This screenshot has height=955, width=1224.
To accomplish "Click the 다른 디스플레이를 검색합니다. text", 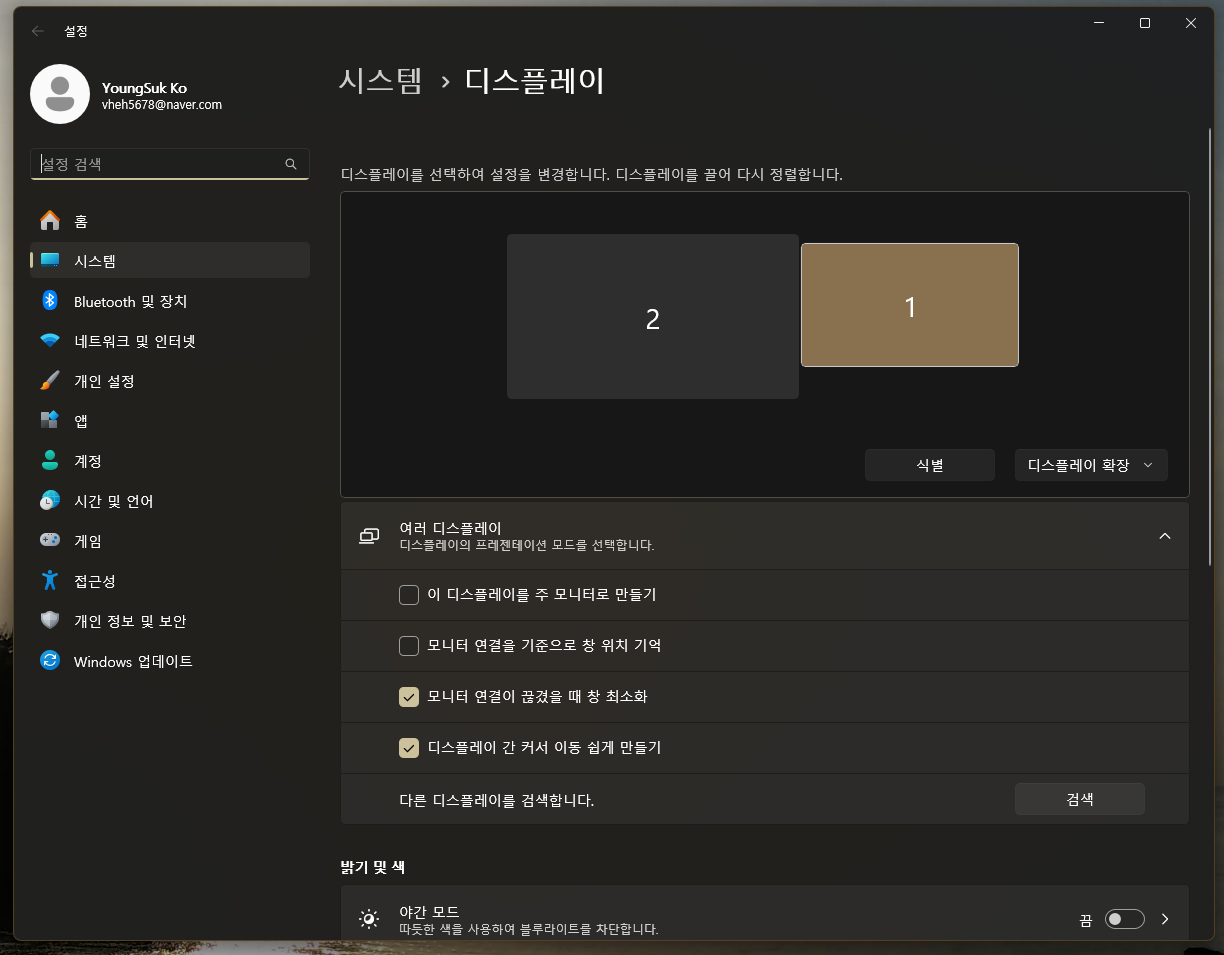I will point(497,800).
